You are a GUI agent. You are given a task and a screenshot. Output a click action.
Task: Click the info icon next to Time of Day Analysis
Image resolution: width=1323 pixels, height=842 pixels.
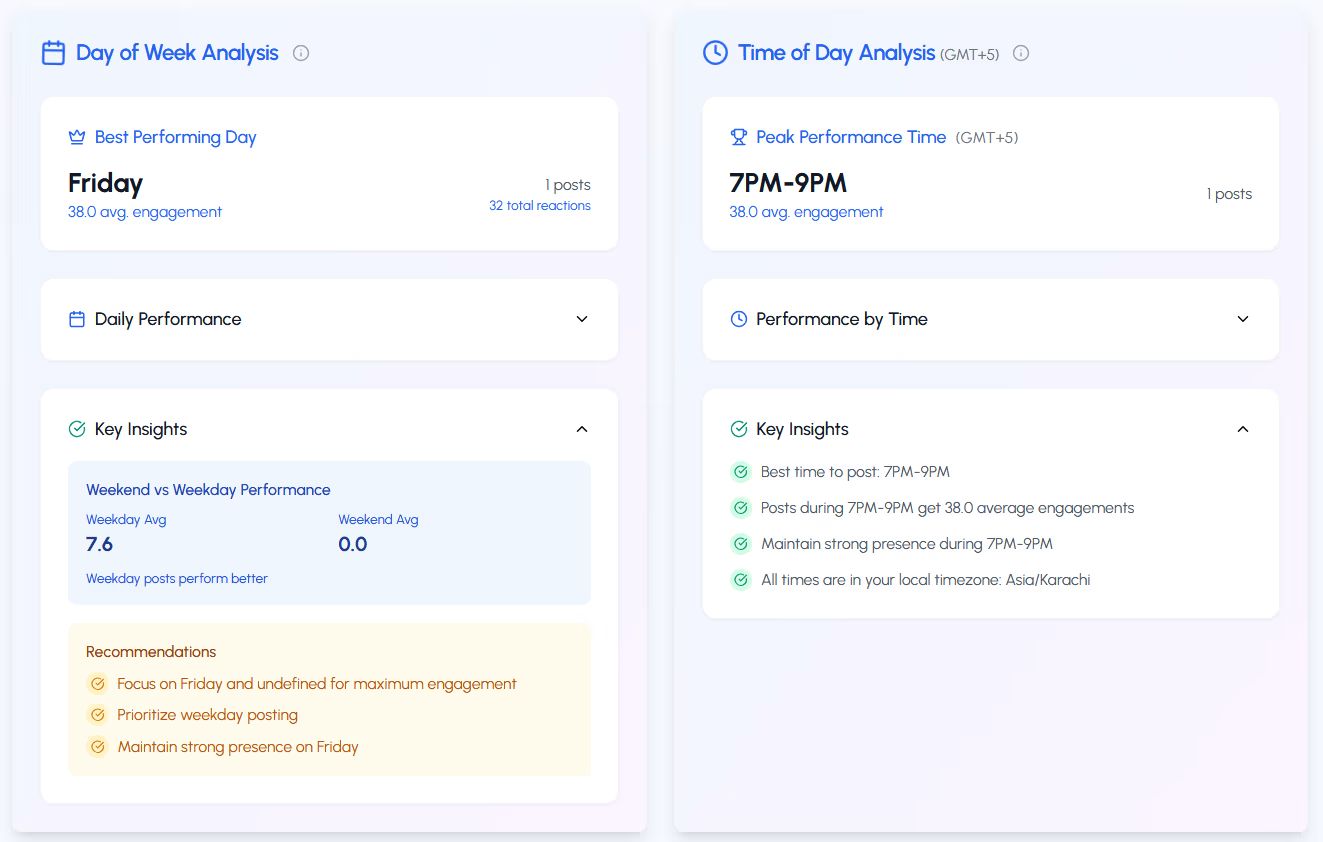pyautogui.click(x=1021, y=53)
